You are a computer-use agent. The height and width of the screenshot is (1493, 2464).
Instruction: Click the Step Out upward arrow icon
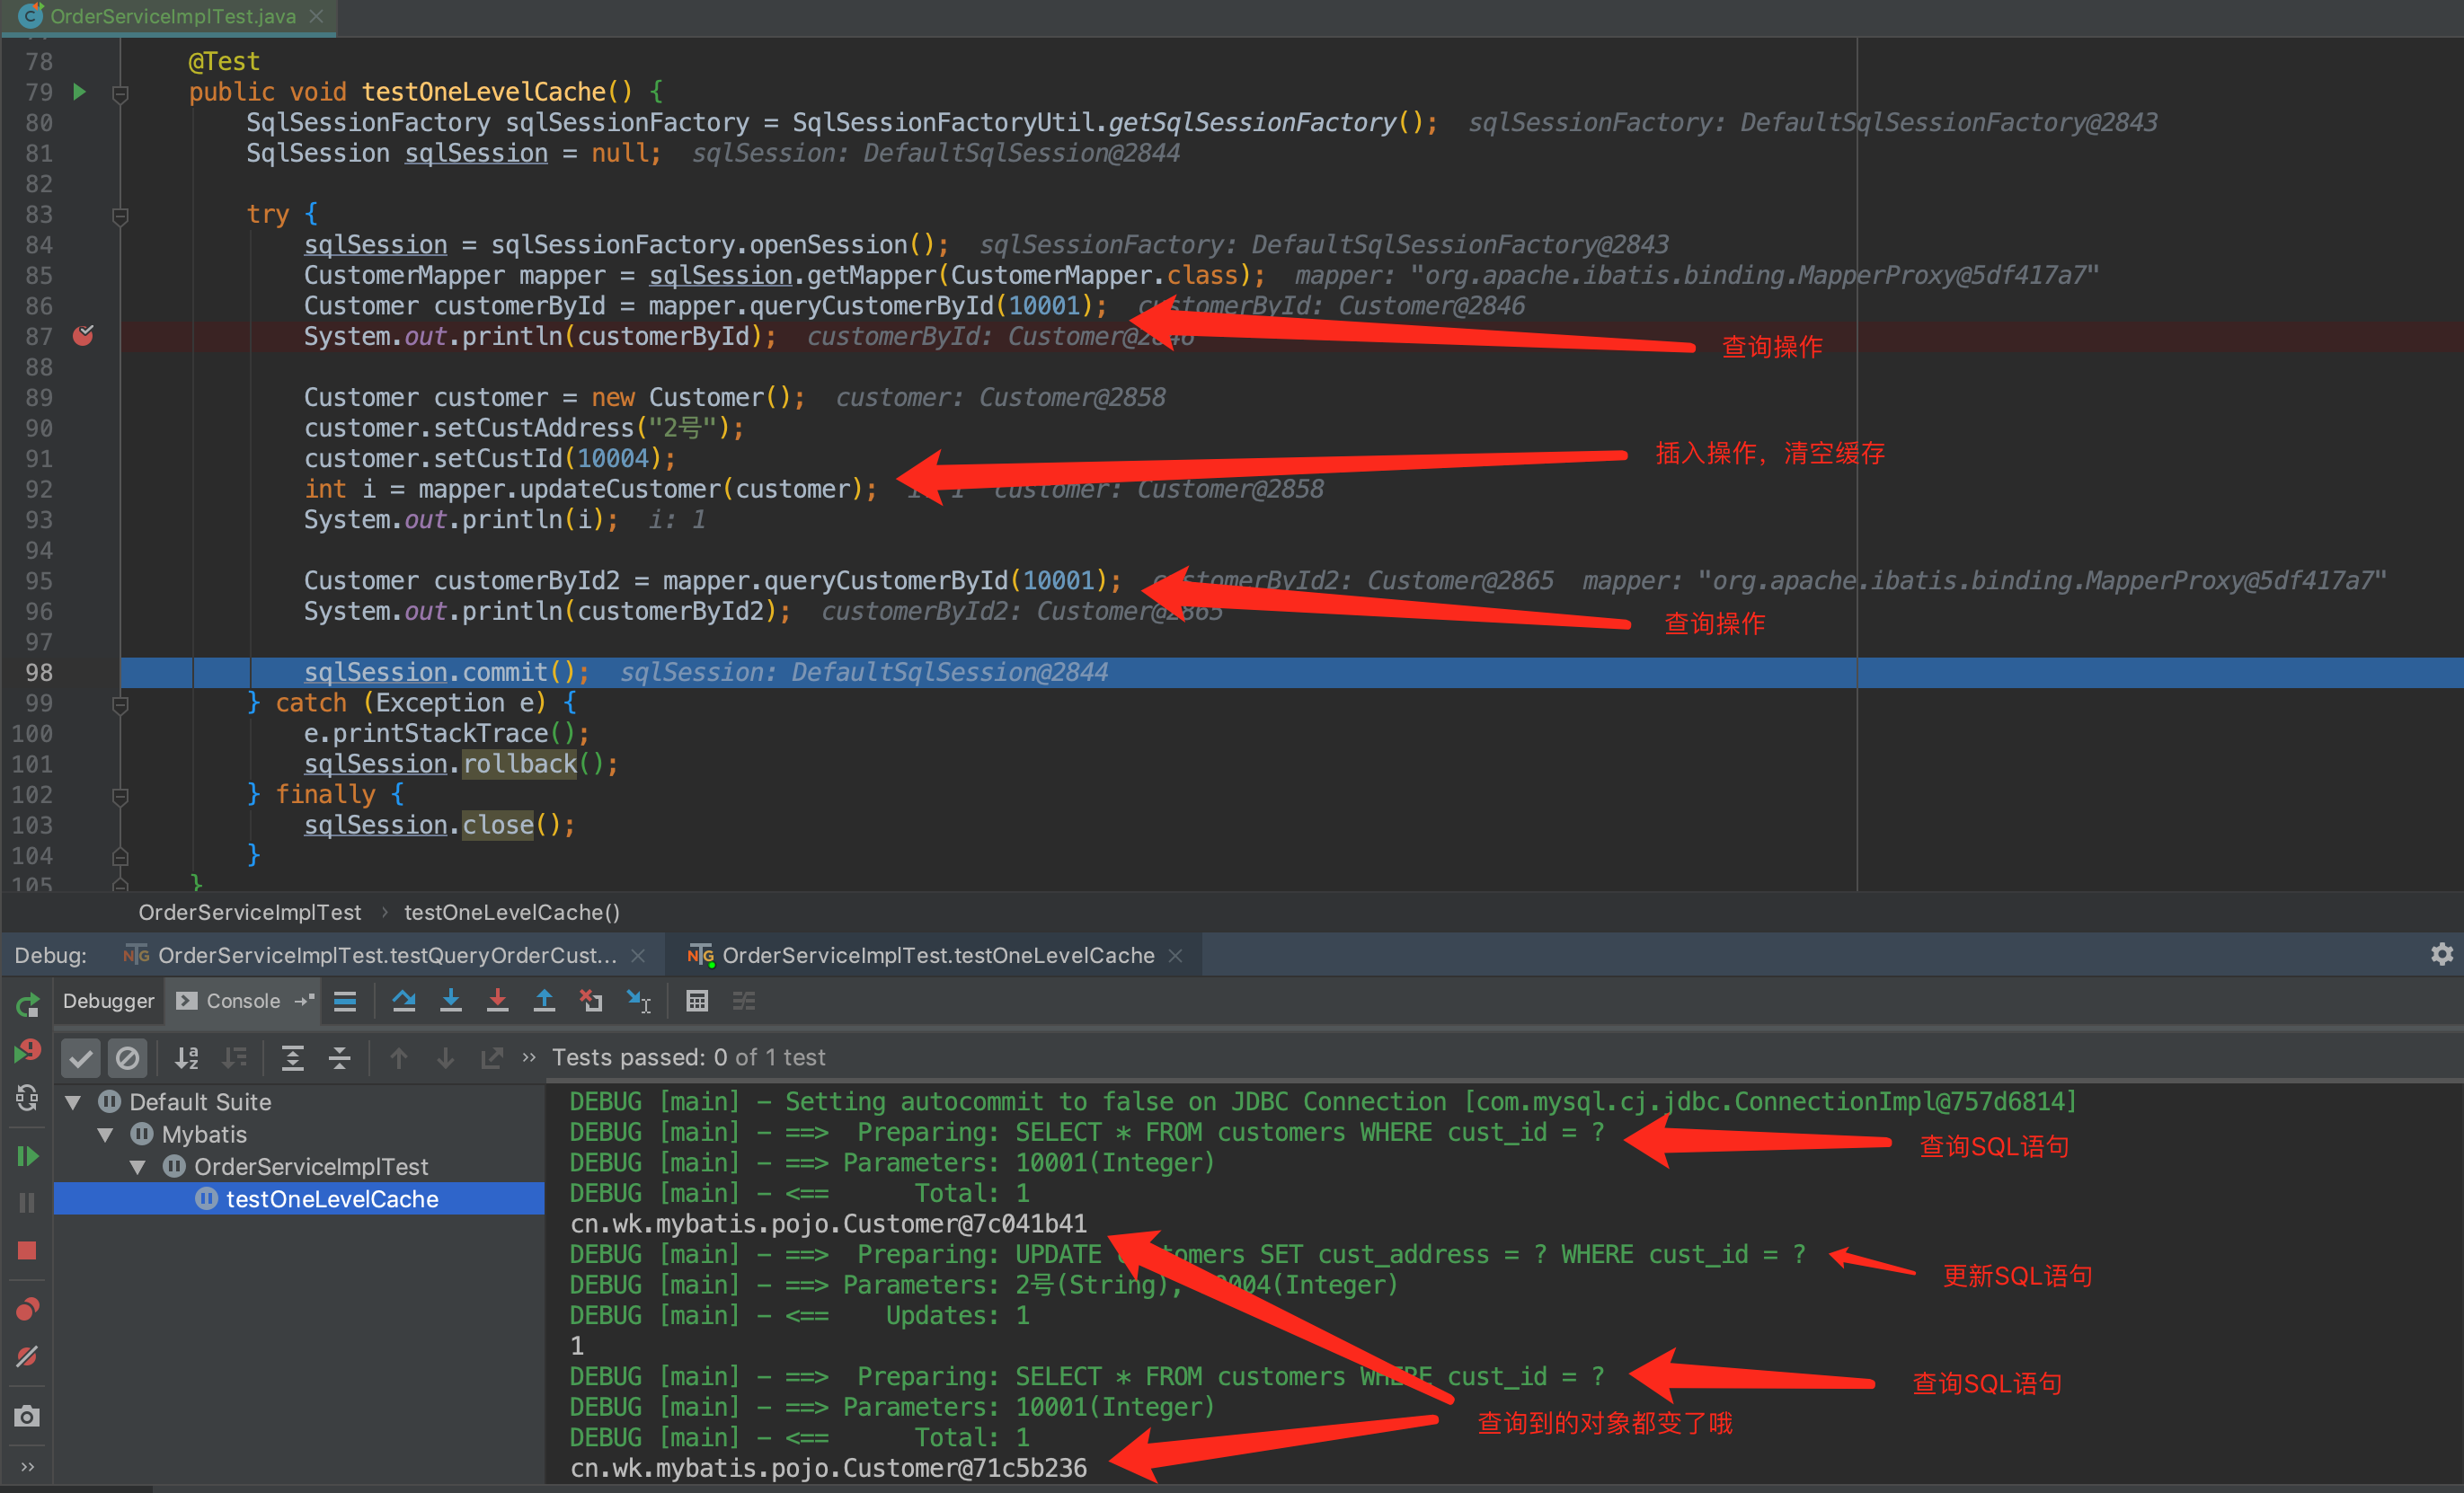[x=544, y=1001]
